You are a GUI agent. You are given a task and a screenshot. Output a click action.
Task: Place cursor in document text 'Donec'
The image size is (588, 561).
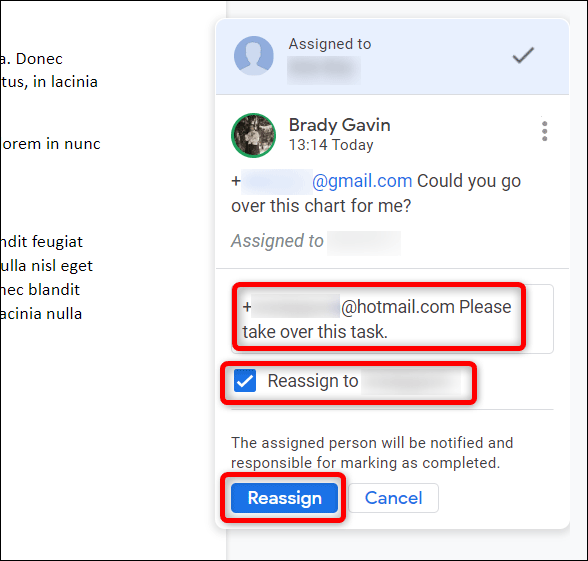39,59
